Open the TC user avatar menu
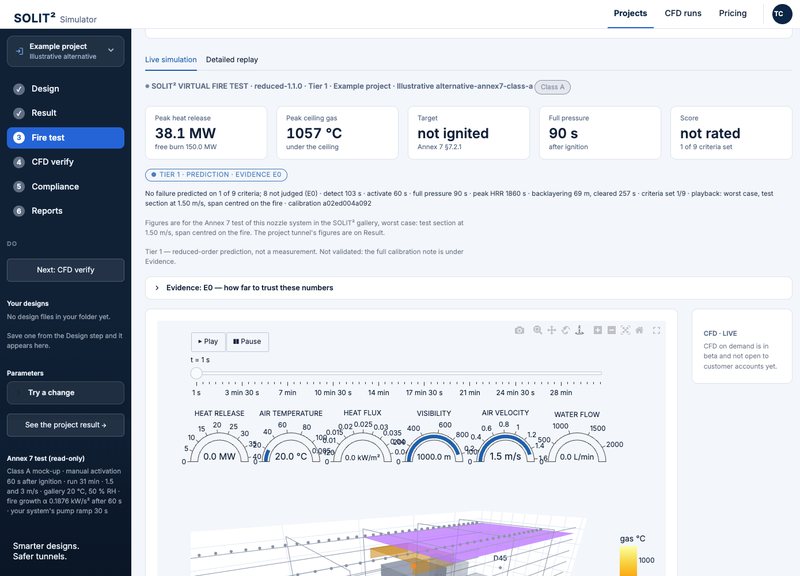 781,14
